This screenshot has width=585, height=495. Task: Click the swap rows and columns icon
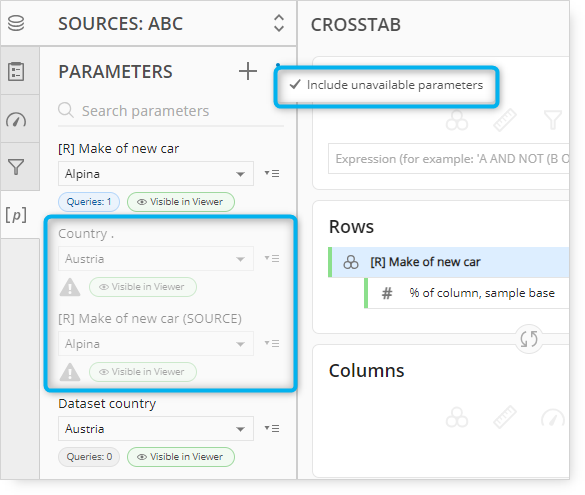tap(529, 339)
